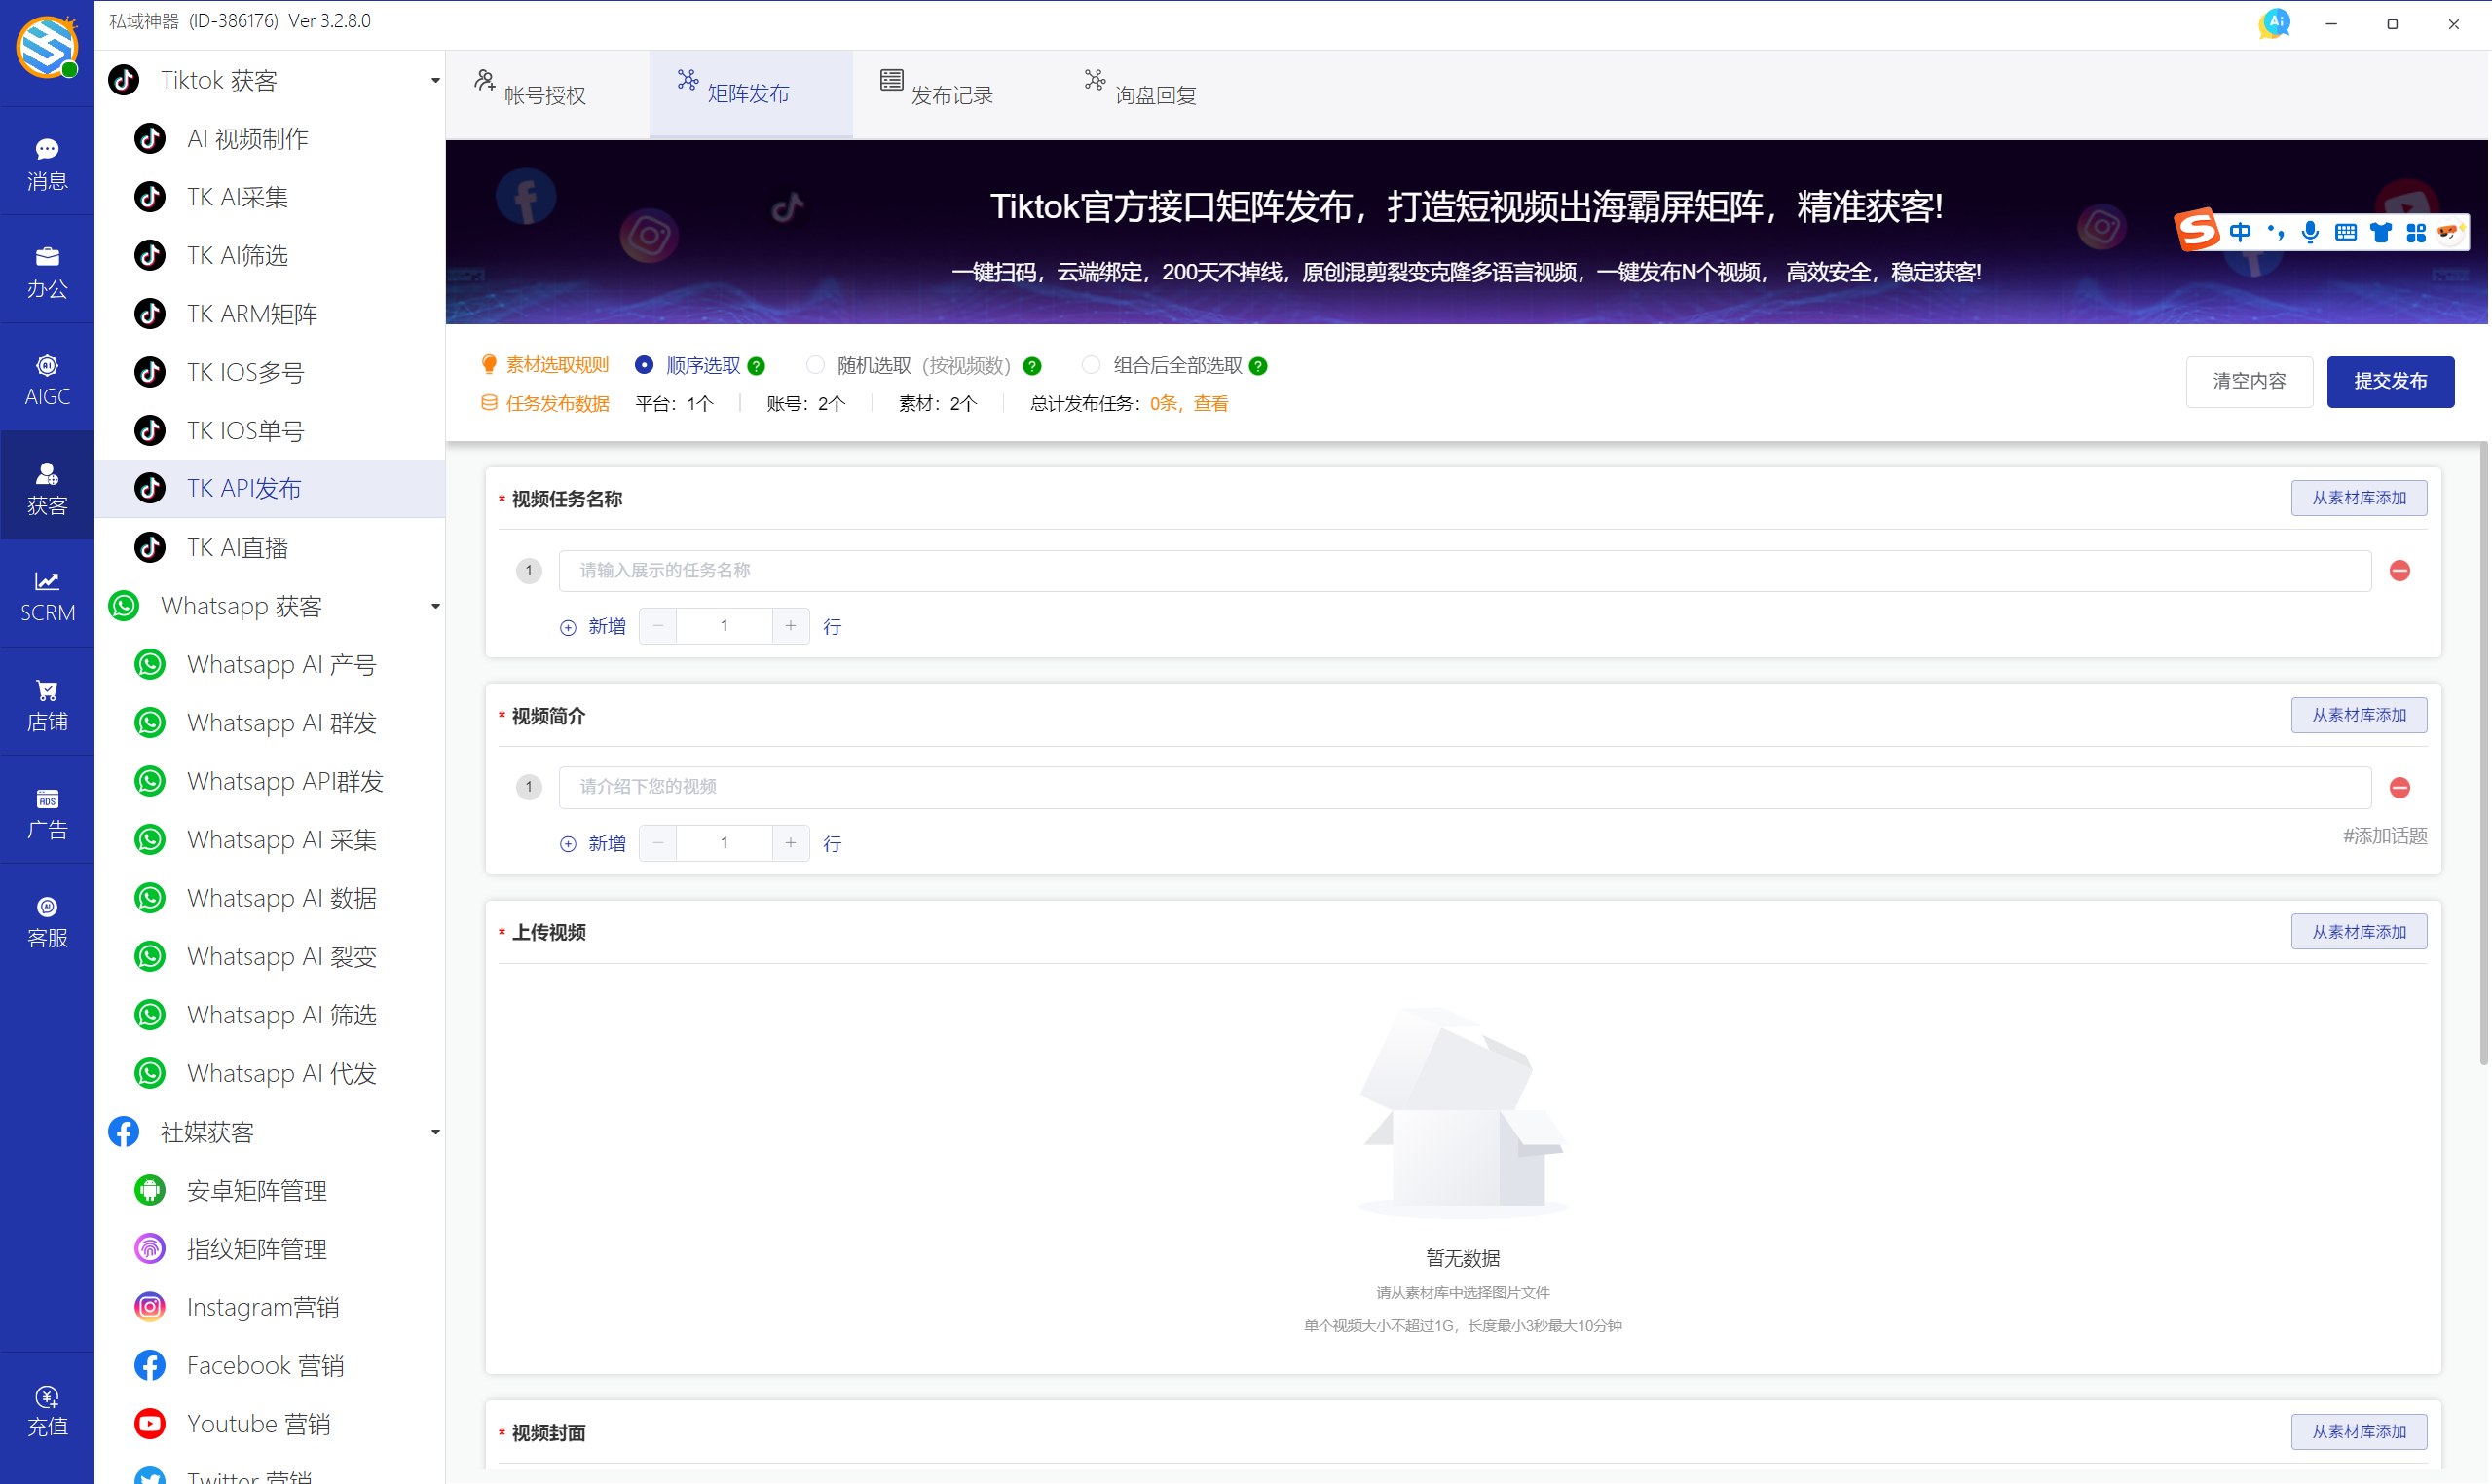Collapse the Tiktok 获客 group
Screen dimensions: 2492x1484
click(434, 80)
